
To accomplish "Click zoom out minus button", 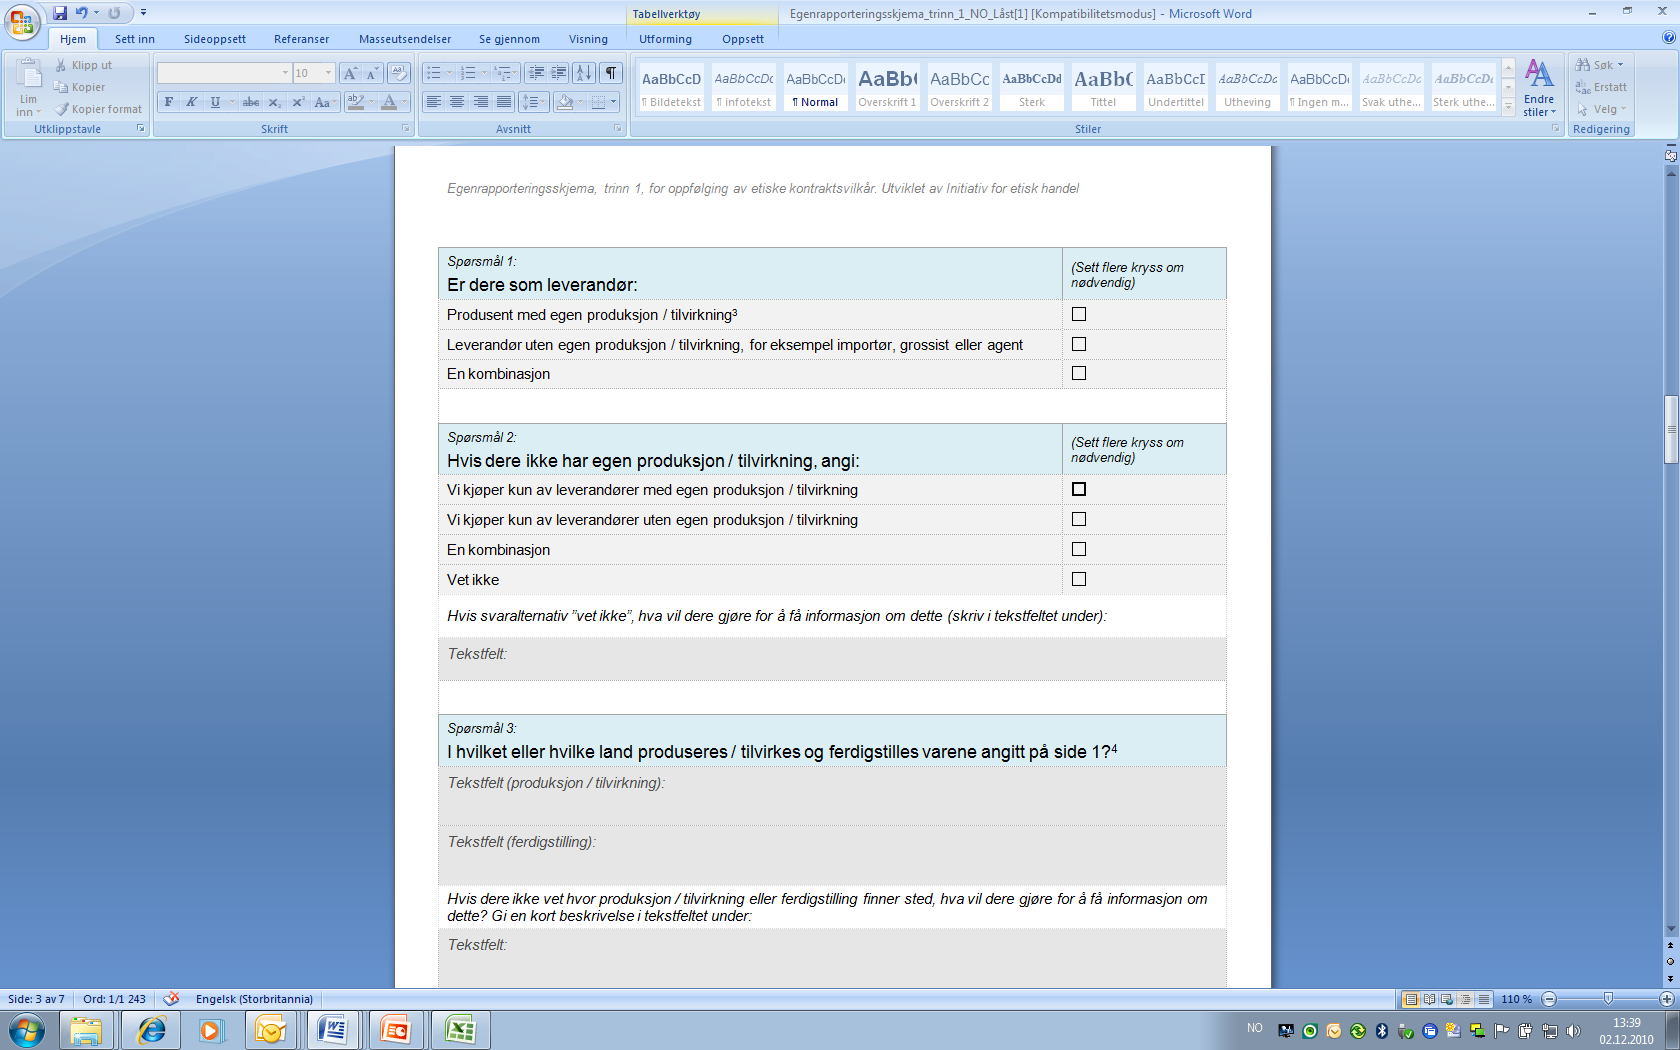I will [x=1549, y=999].
